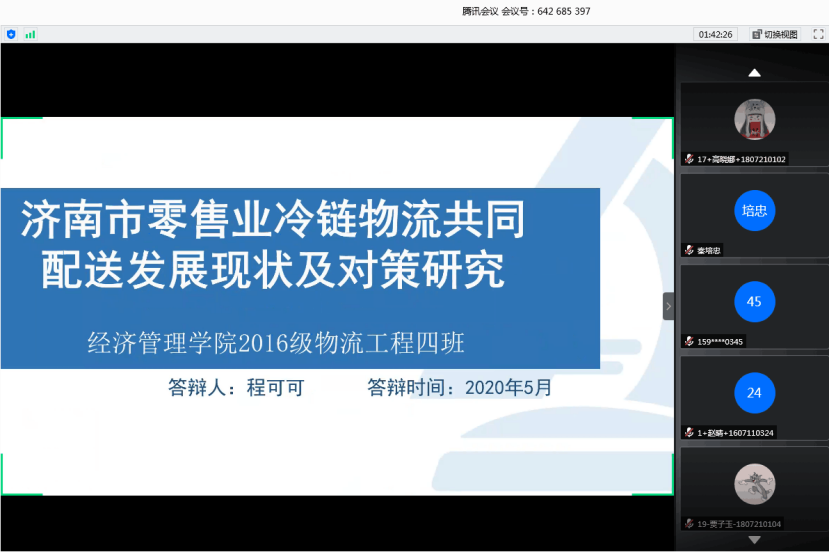Check the green network signal bars icon

(x=30, y=34)
